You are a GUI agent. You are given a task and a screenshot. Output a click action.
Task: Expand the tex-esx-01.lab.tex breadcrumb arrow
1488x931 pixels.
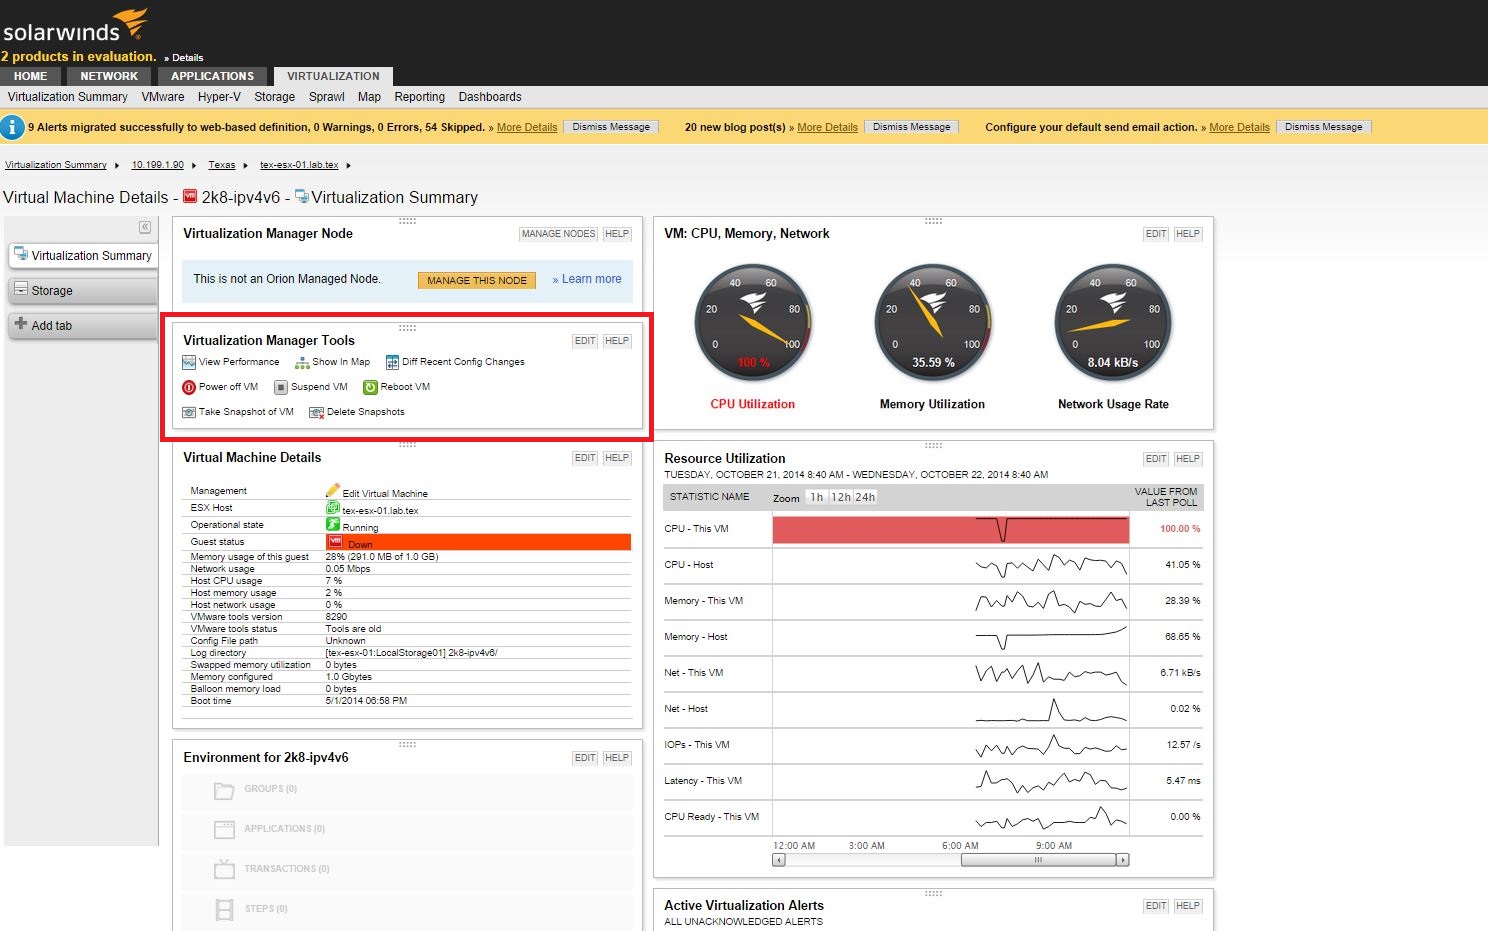pyautogui.click(x=348, y=166)
